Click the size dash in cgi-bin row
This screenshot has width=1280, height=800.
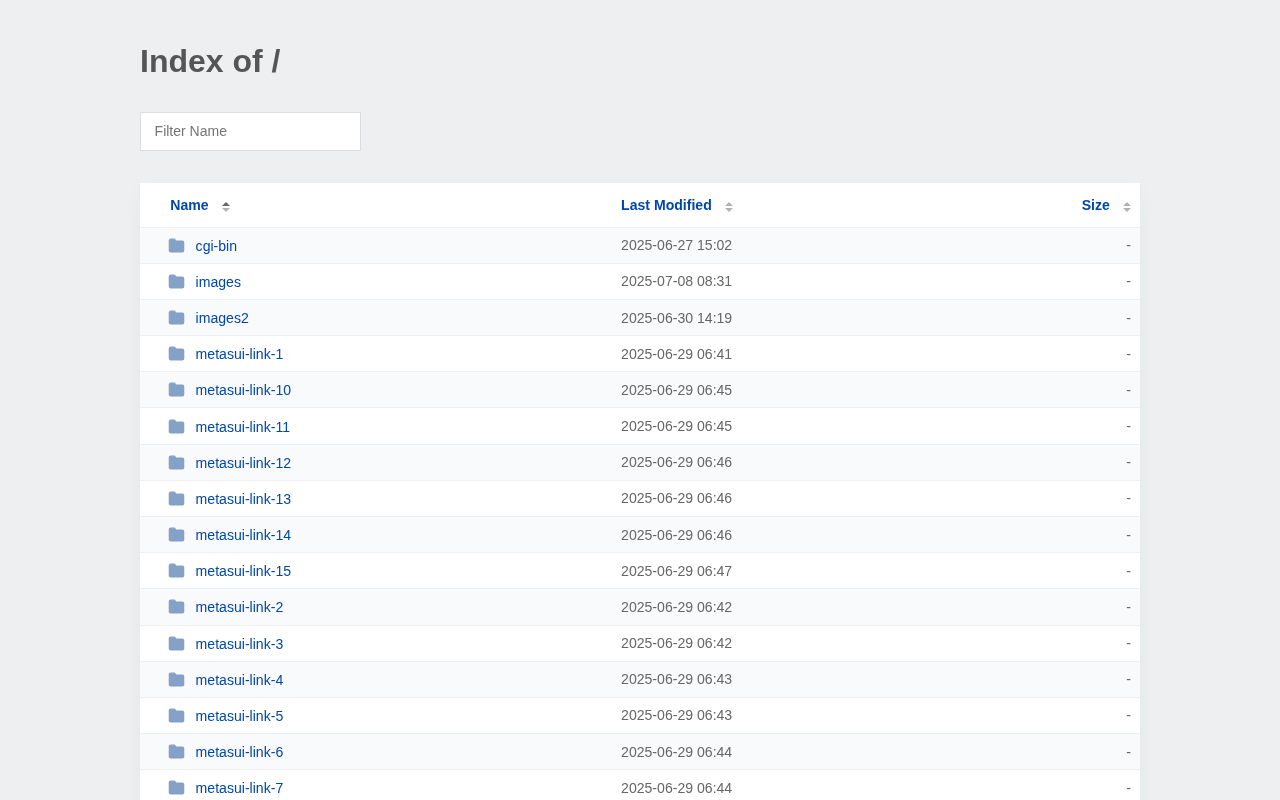(1128, 245)
